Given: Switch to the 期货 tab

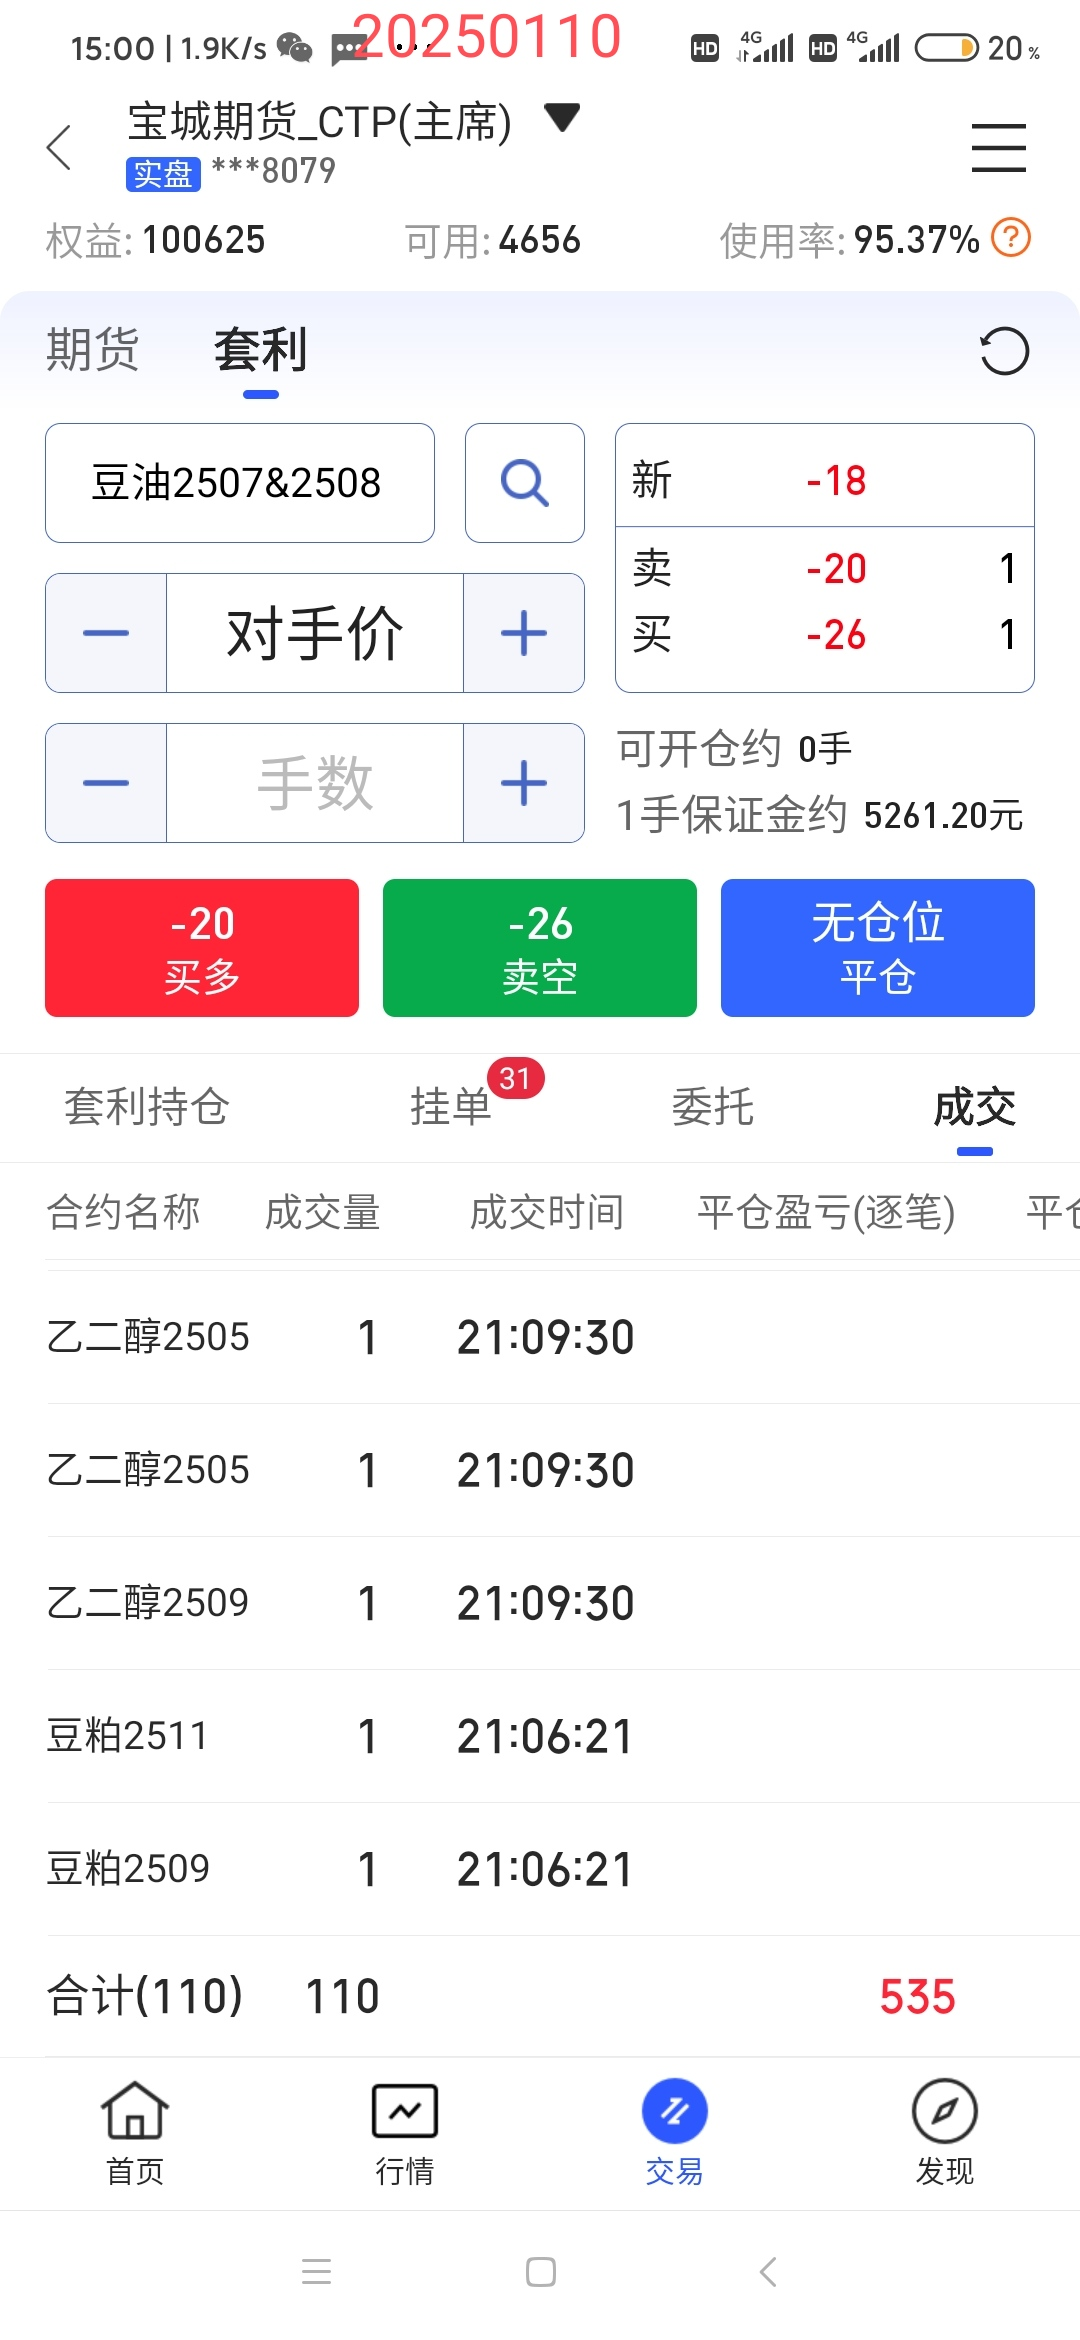Looking at the screenshot, I should [92, 350].
